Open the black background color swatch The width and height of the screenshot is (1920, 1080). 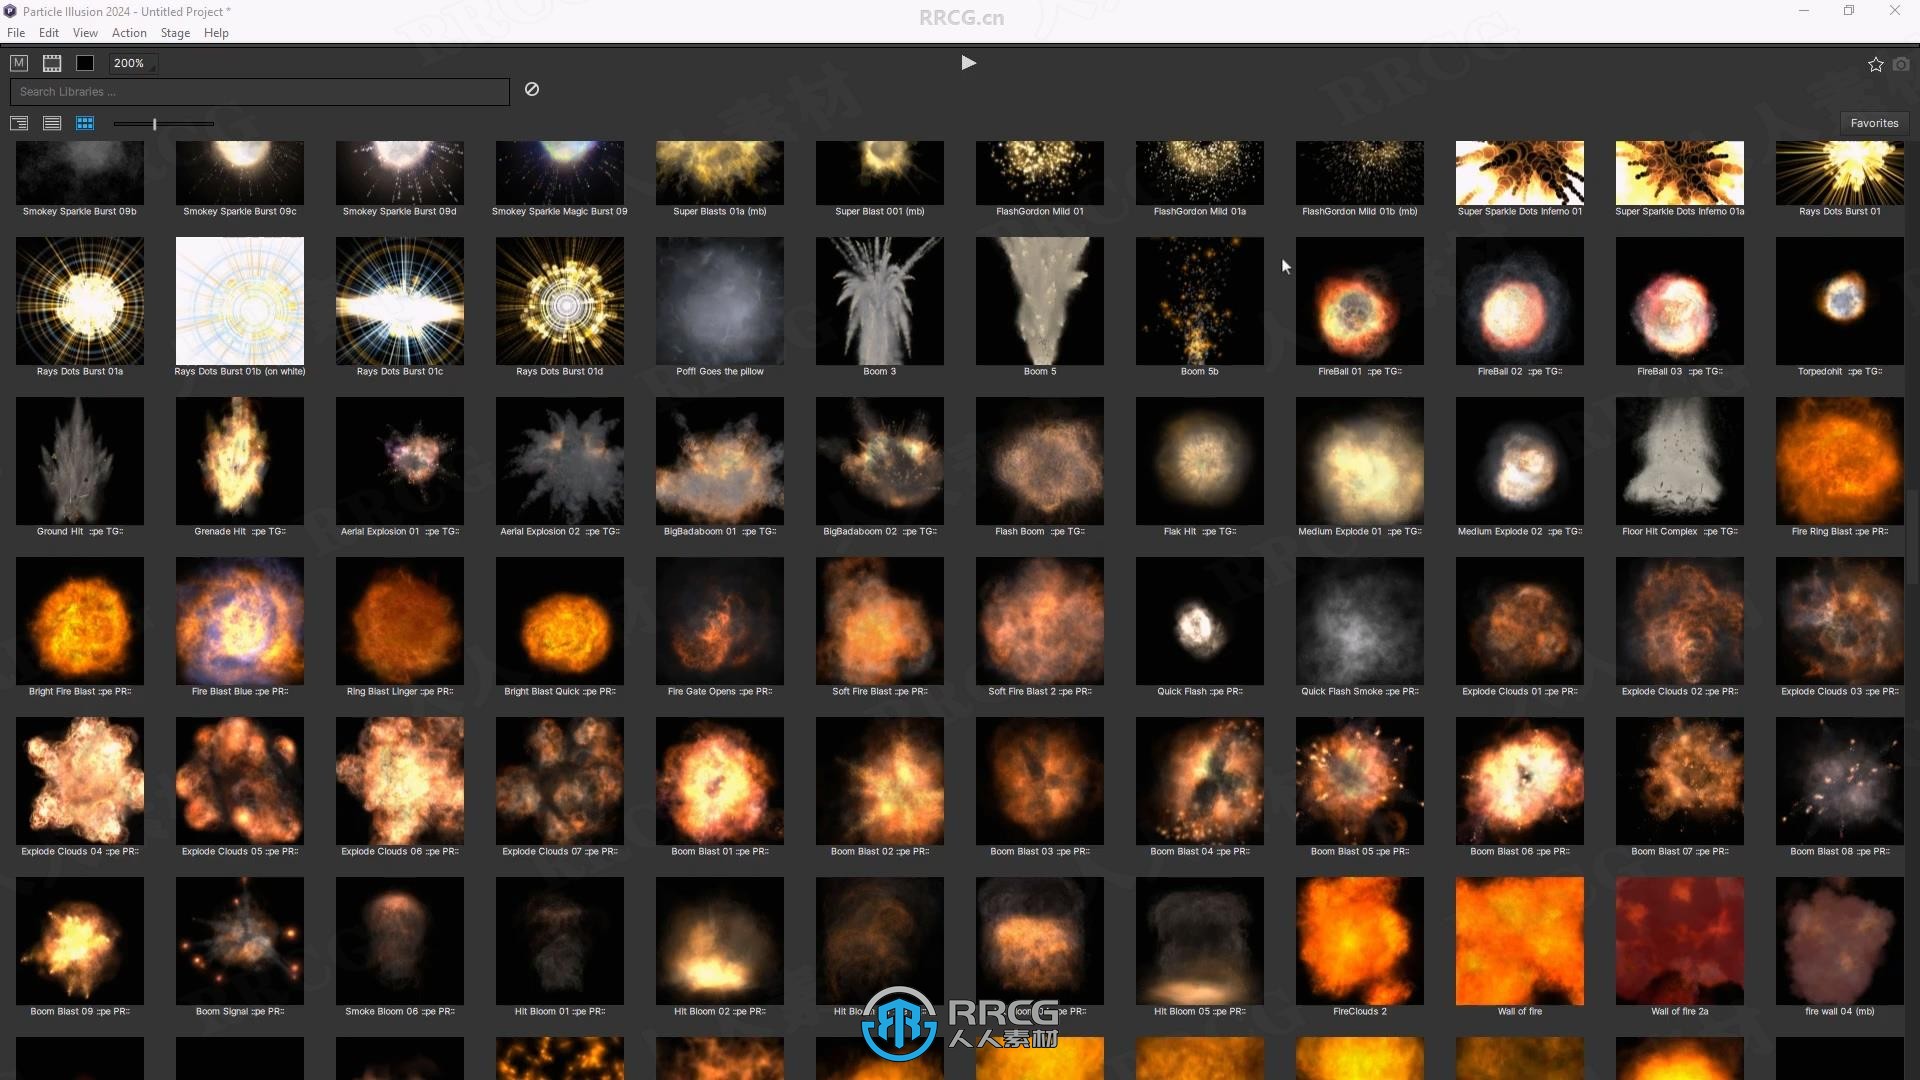coord(85,63)
